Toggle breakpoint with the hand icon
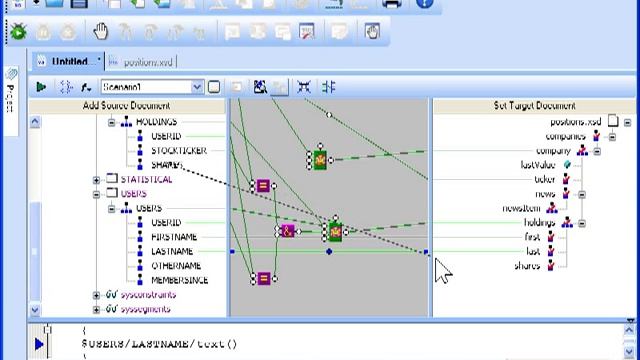Screen dimensions: 640x360 (x=100, y=31)
